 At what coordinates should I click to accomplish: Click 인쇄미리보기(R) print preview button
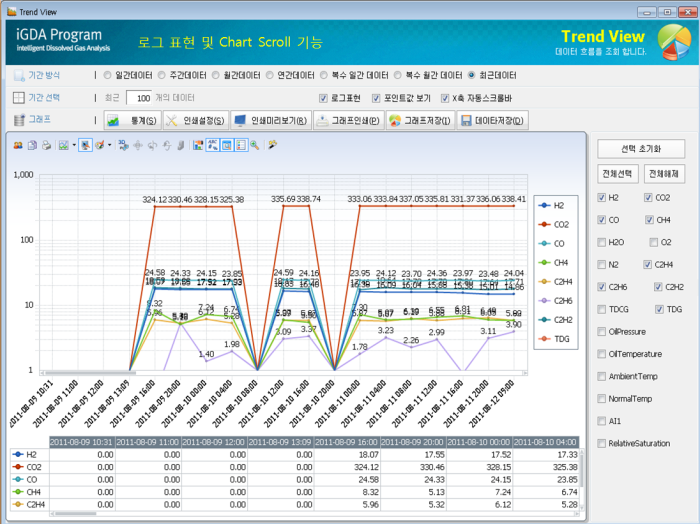[271, 121]
